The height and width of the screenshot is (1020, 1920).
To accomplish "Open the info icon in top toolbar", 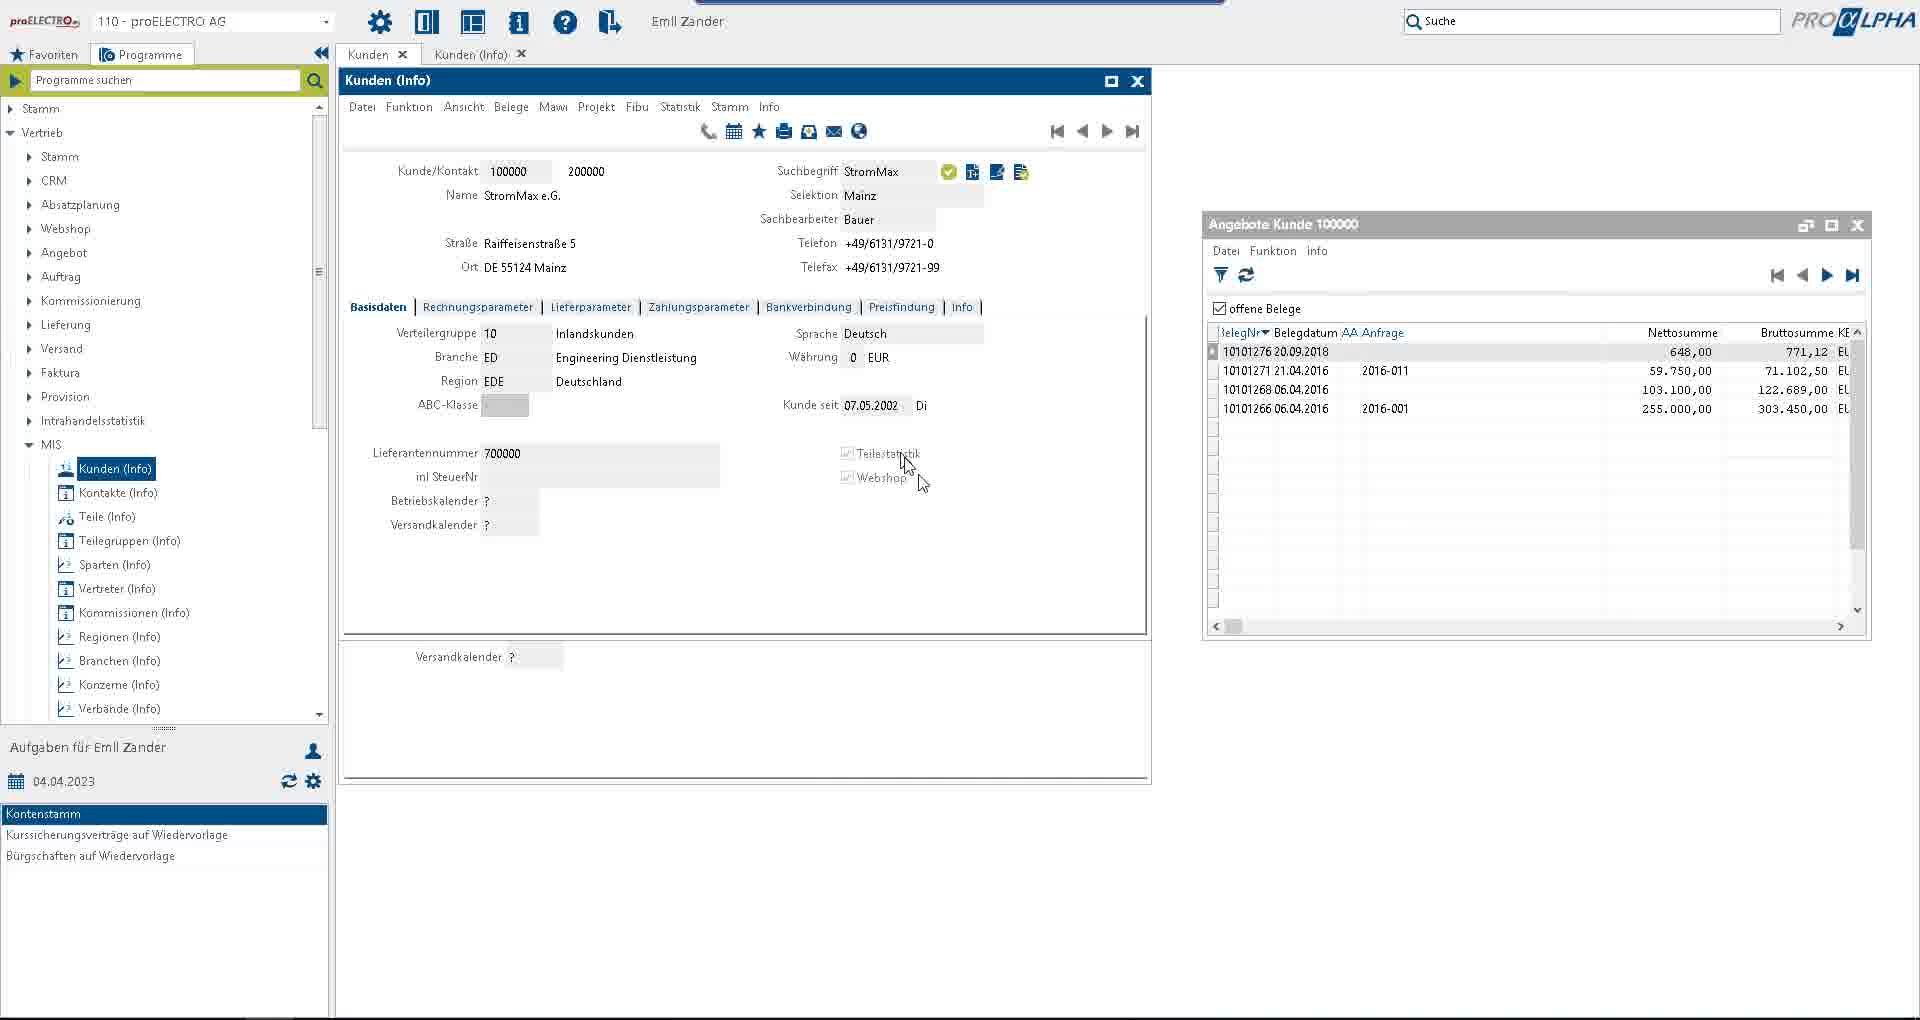I will [x=518, y=22].
